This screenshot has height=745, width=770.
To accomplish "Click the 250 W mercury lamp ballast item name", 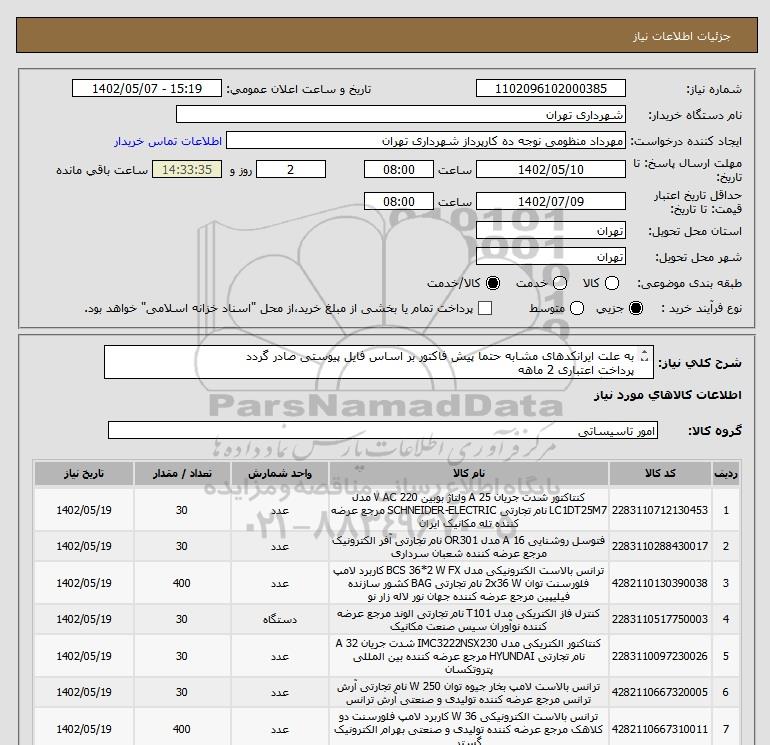I will [x=469, y=692].
